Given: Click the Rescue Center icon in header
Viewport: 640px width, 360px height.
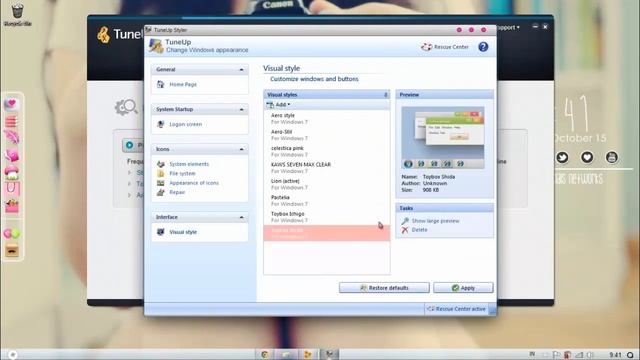Looking at the screenshot, I should pos(427,47).
